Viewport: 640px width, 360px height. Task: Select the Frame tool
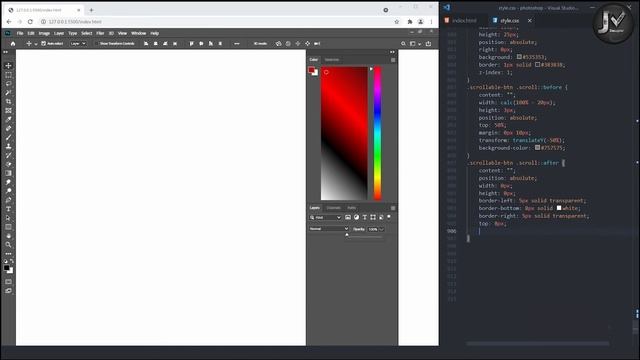click(x=8, y=111)
